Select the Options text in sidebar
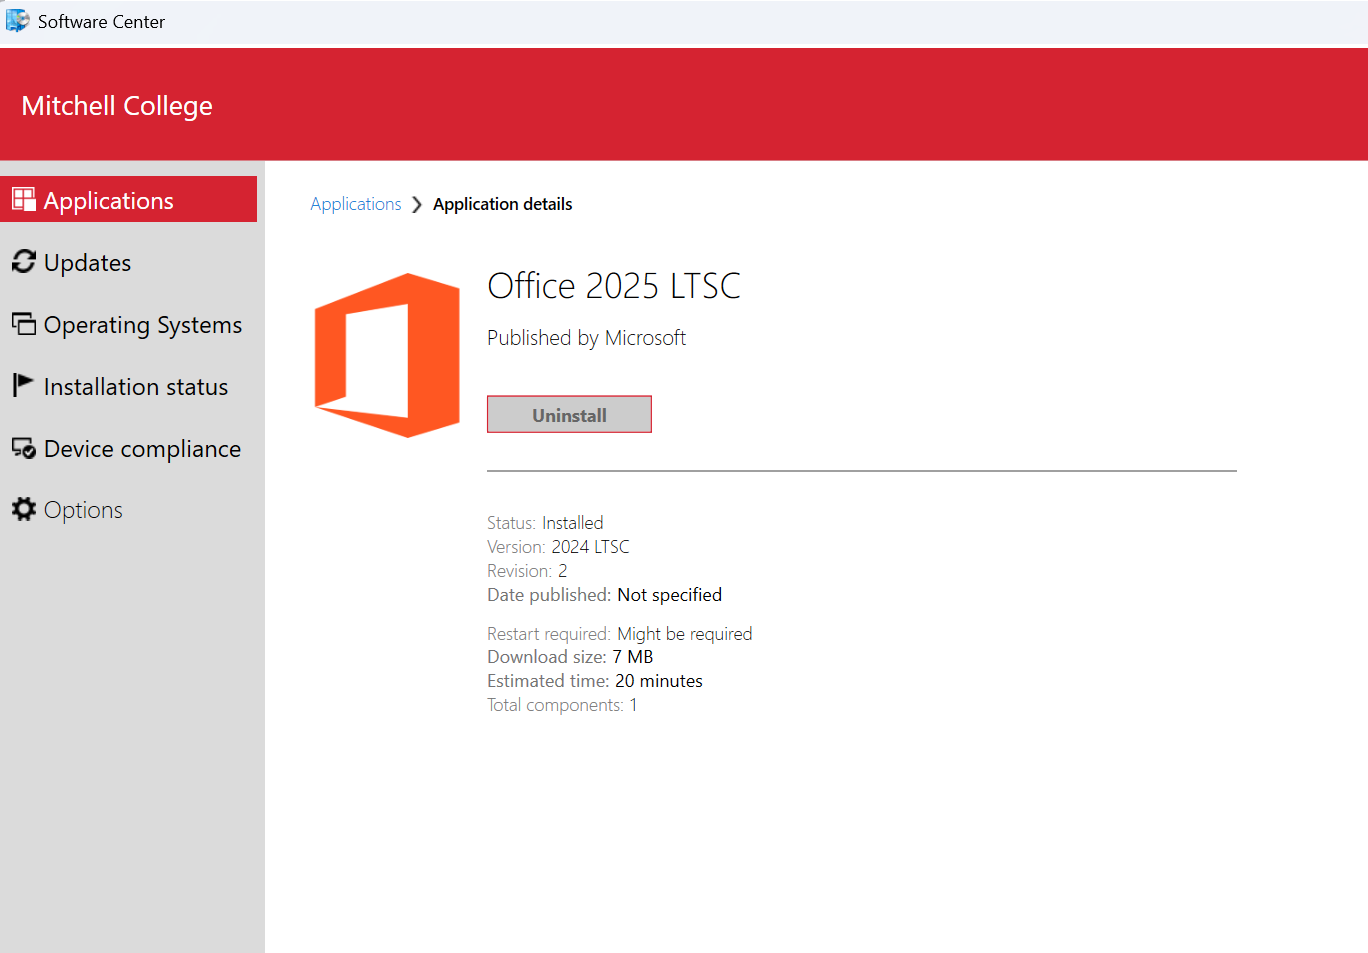Viewport: 1368px width, 953px height. [83, 510]
